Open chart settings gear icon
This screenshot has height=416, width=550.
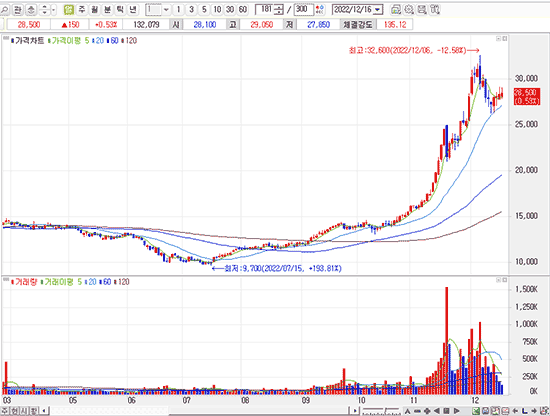tap(409, 9)
